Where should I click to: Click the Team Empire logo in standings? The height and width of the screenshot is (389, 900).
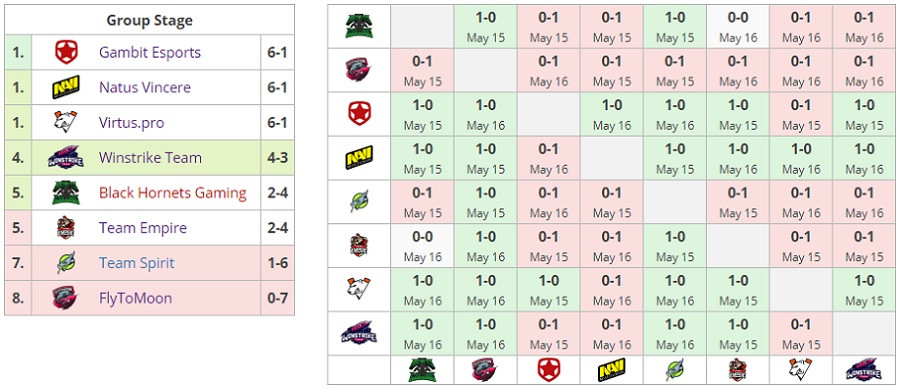66,228
